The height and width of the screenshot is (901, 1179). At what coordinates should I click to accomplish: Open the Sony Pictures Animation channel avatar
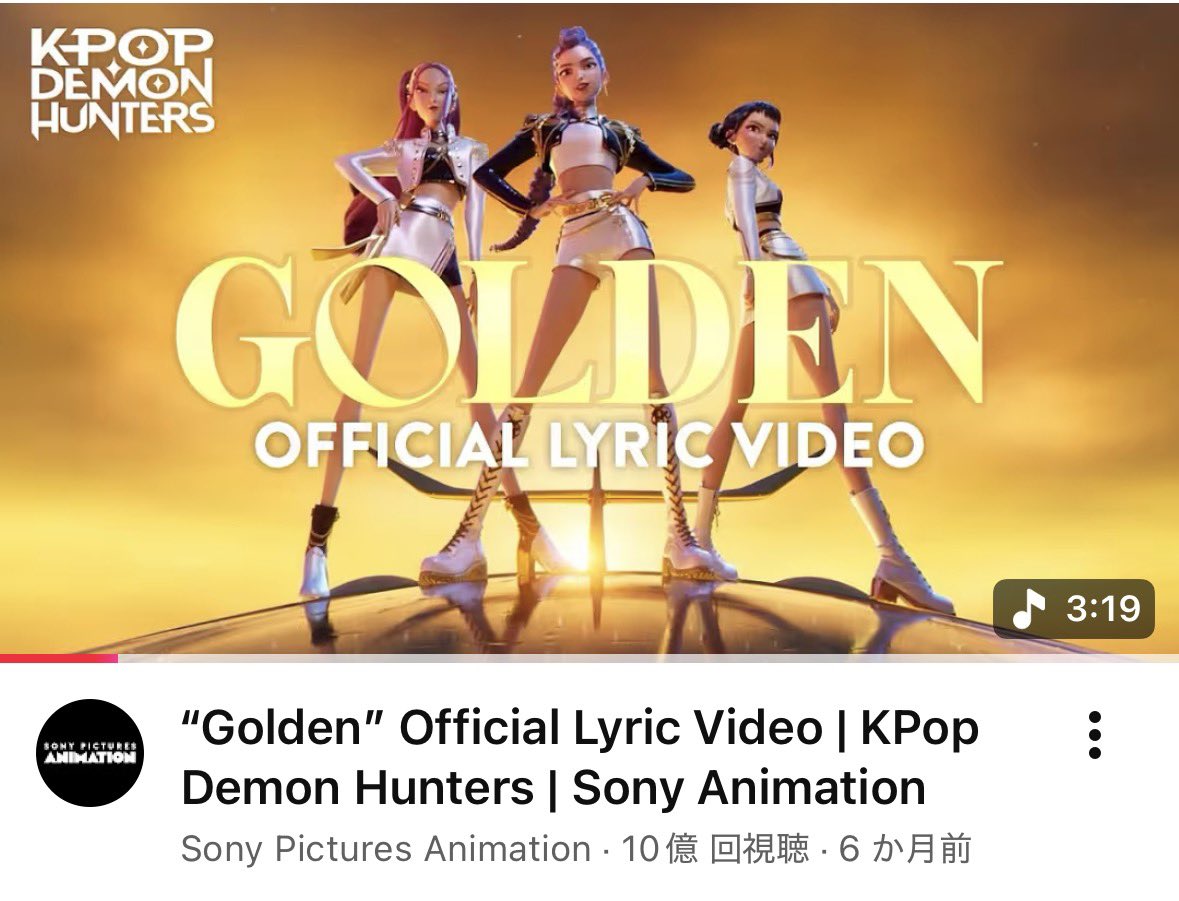coord(90,753)
